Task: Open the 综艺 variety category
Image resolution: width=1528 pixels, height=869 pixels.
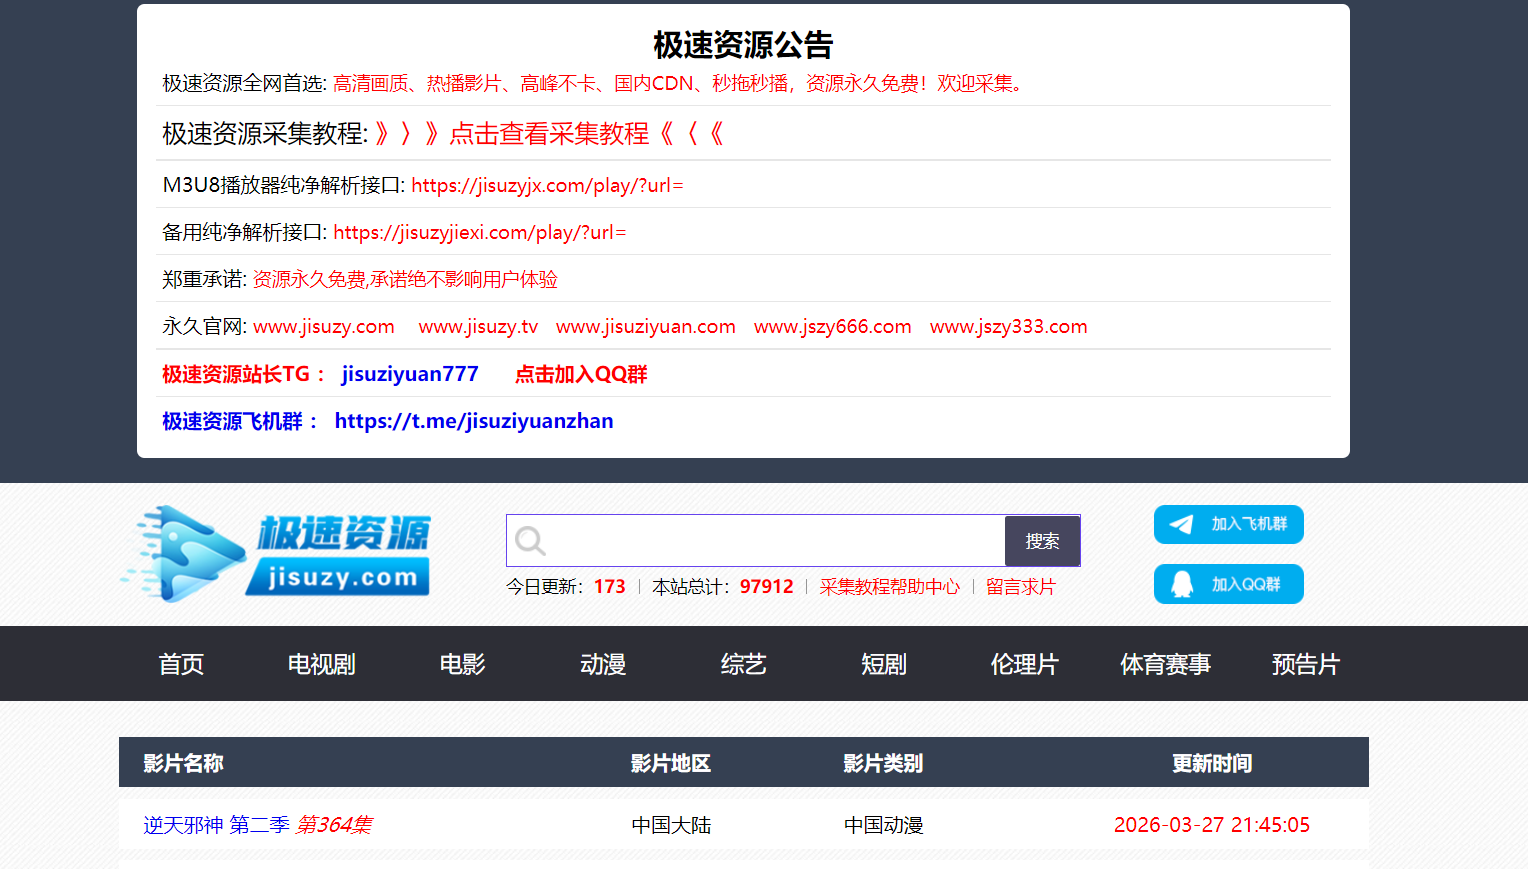Action: coord(743,664)
